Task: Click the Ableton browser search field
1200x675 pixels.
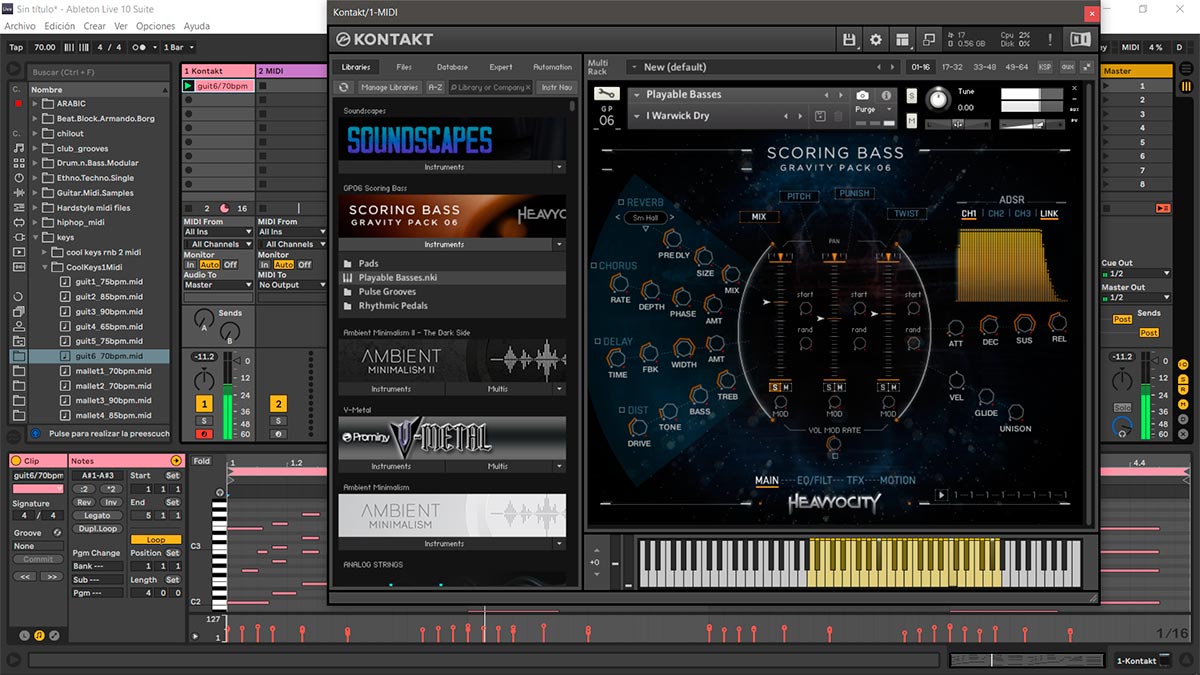Action: point(97,72)
